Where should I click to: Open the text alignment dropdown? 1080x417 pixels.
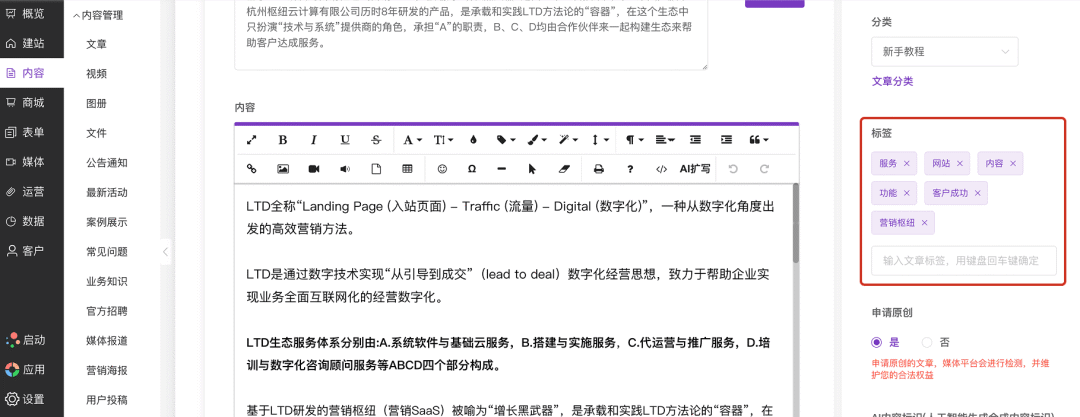pos(665,140)
